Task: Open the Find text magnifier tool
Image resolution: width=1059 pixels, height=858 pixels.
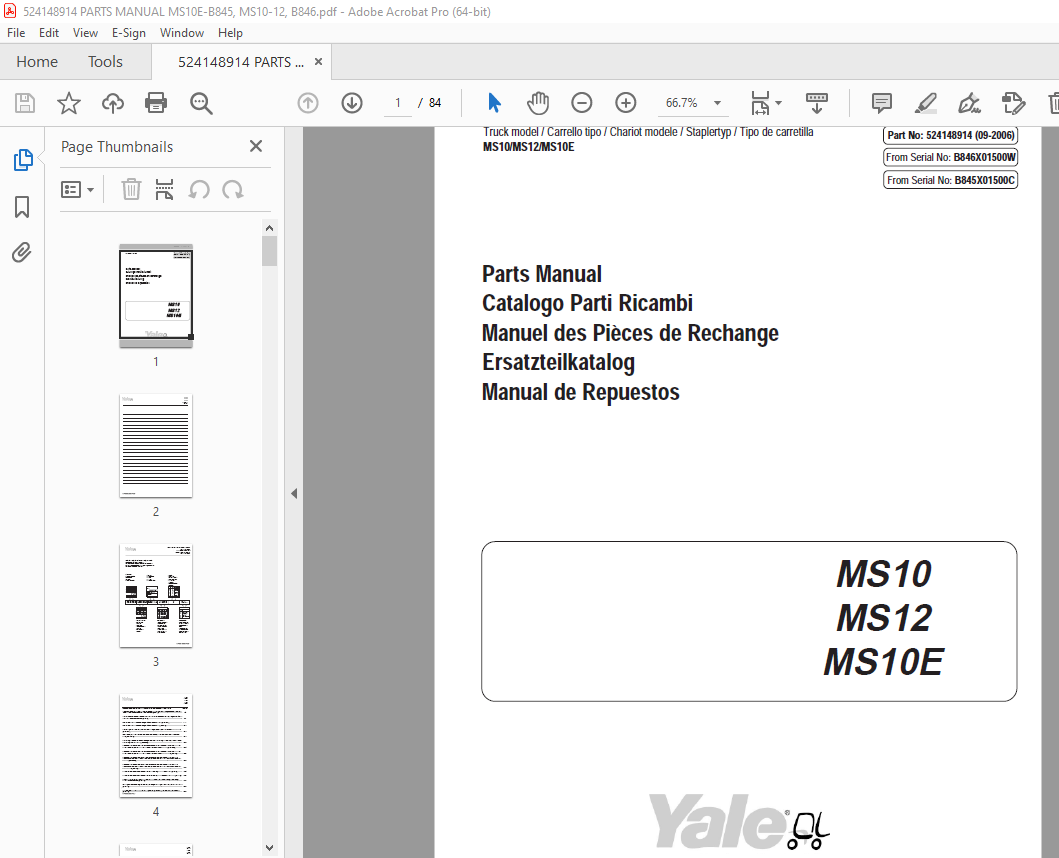Action: 201,103
